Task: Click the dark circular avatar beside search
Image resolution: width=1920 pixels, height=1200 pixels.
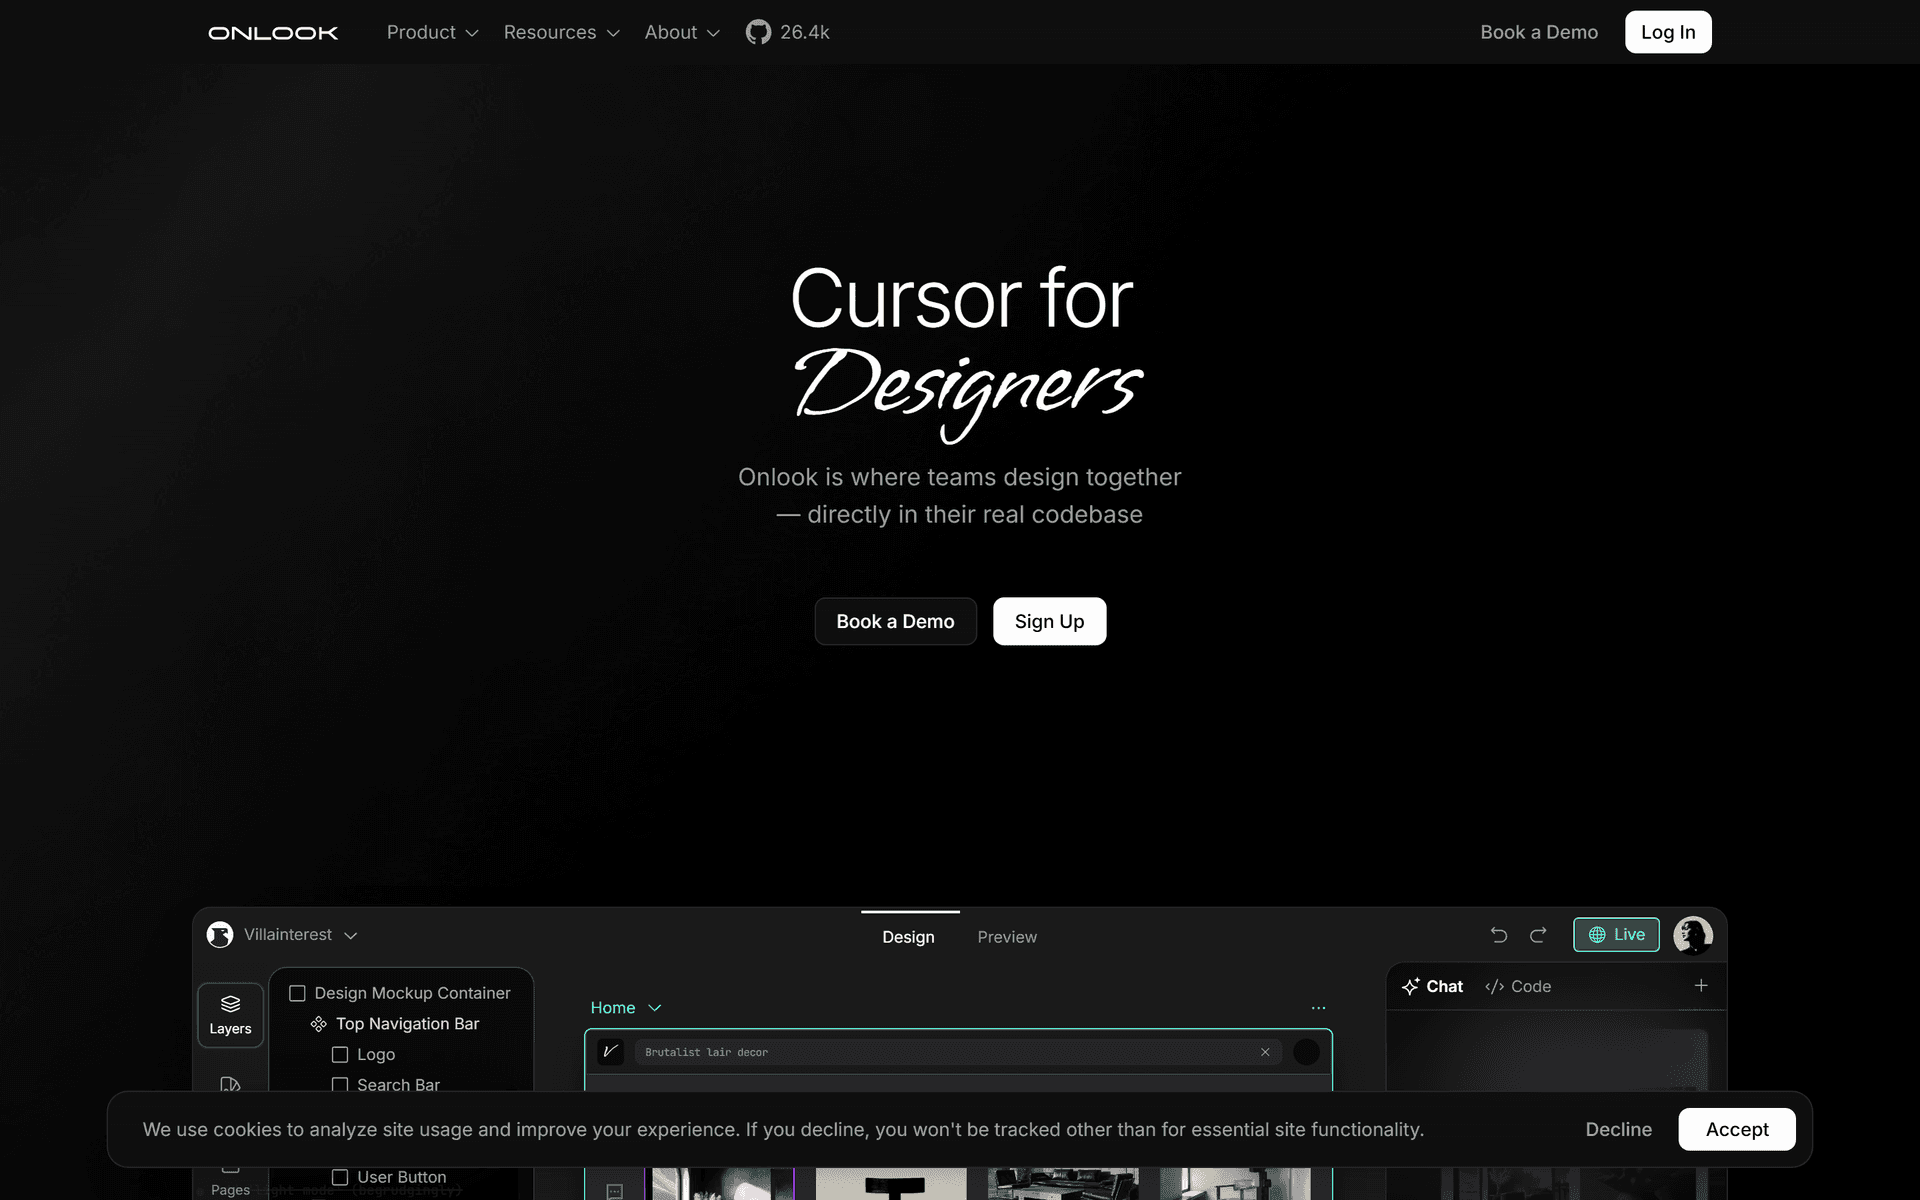Action: [x=1306, y=1052]
